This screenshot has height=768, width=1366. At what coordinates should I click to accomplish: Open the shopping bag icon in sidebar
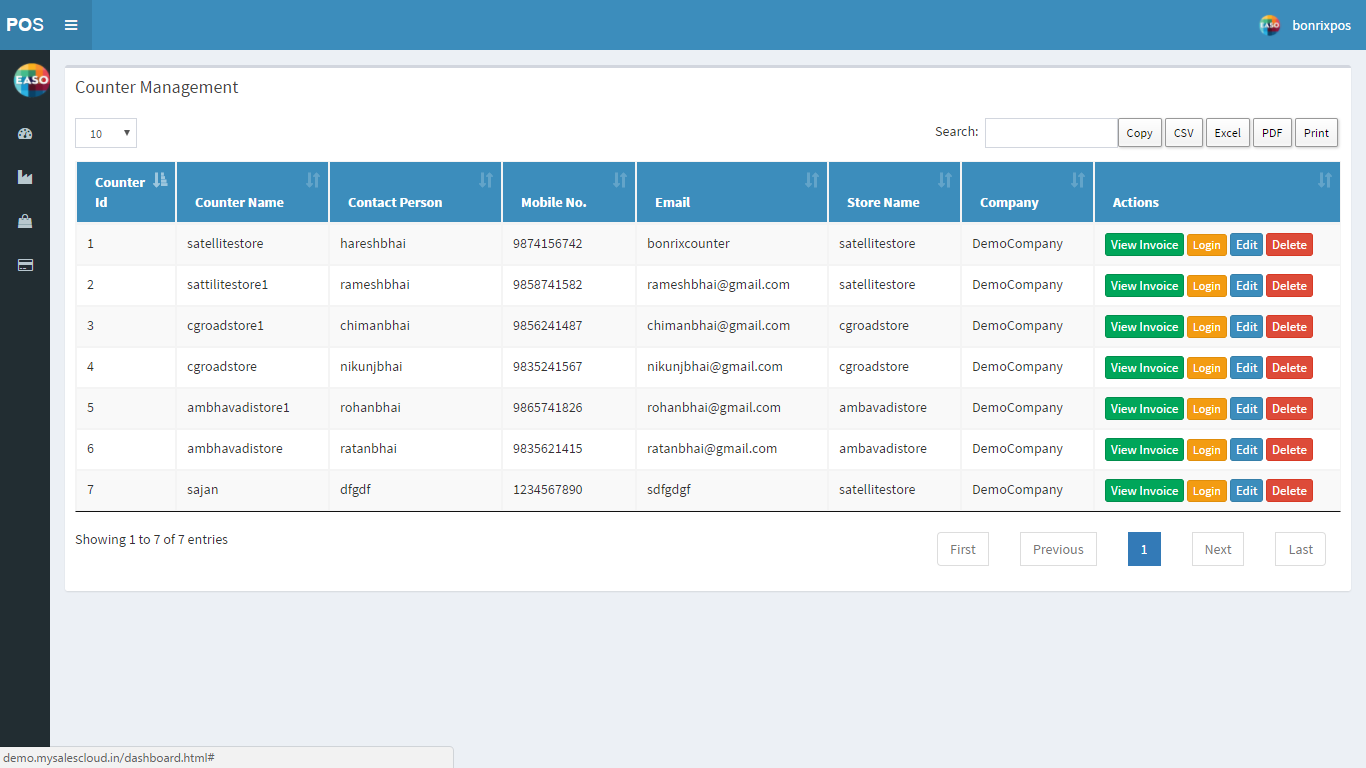click(25, 221)
